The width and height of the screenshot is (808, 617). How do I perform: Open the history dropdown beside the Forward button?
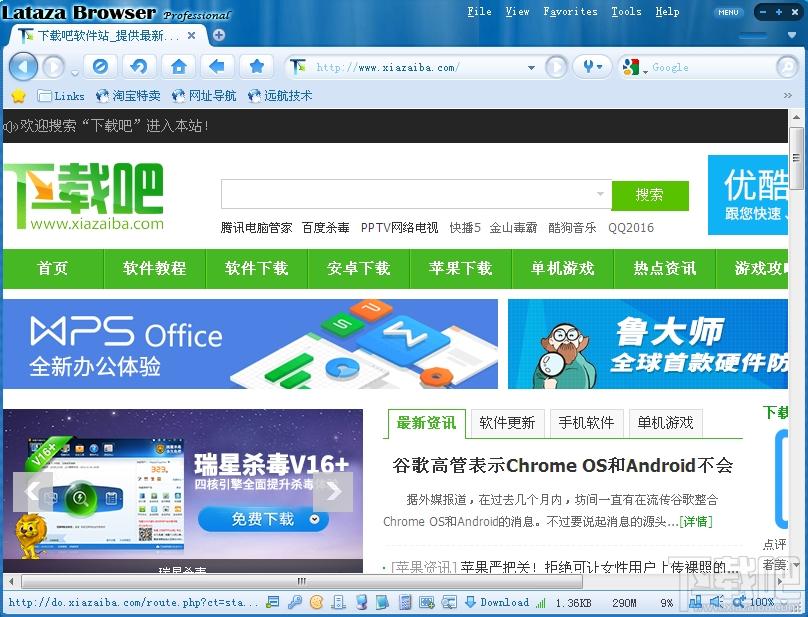click(75, 73)
